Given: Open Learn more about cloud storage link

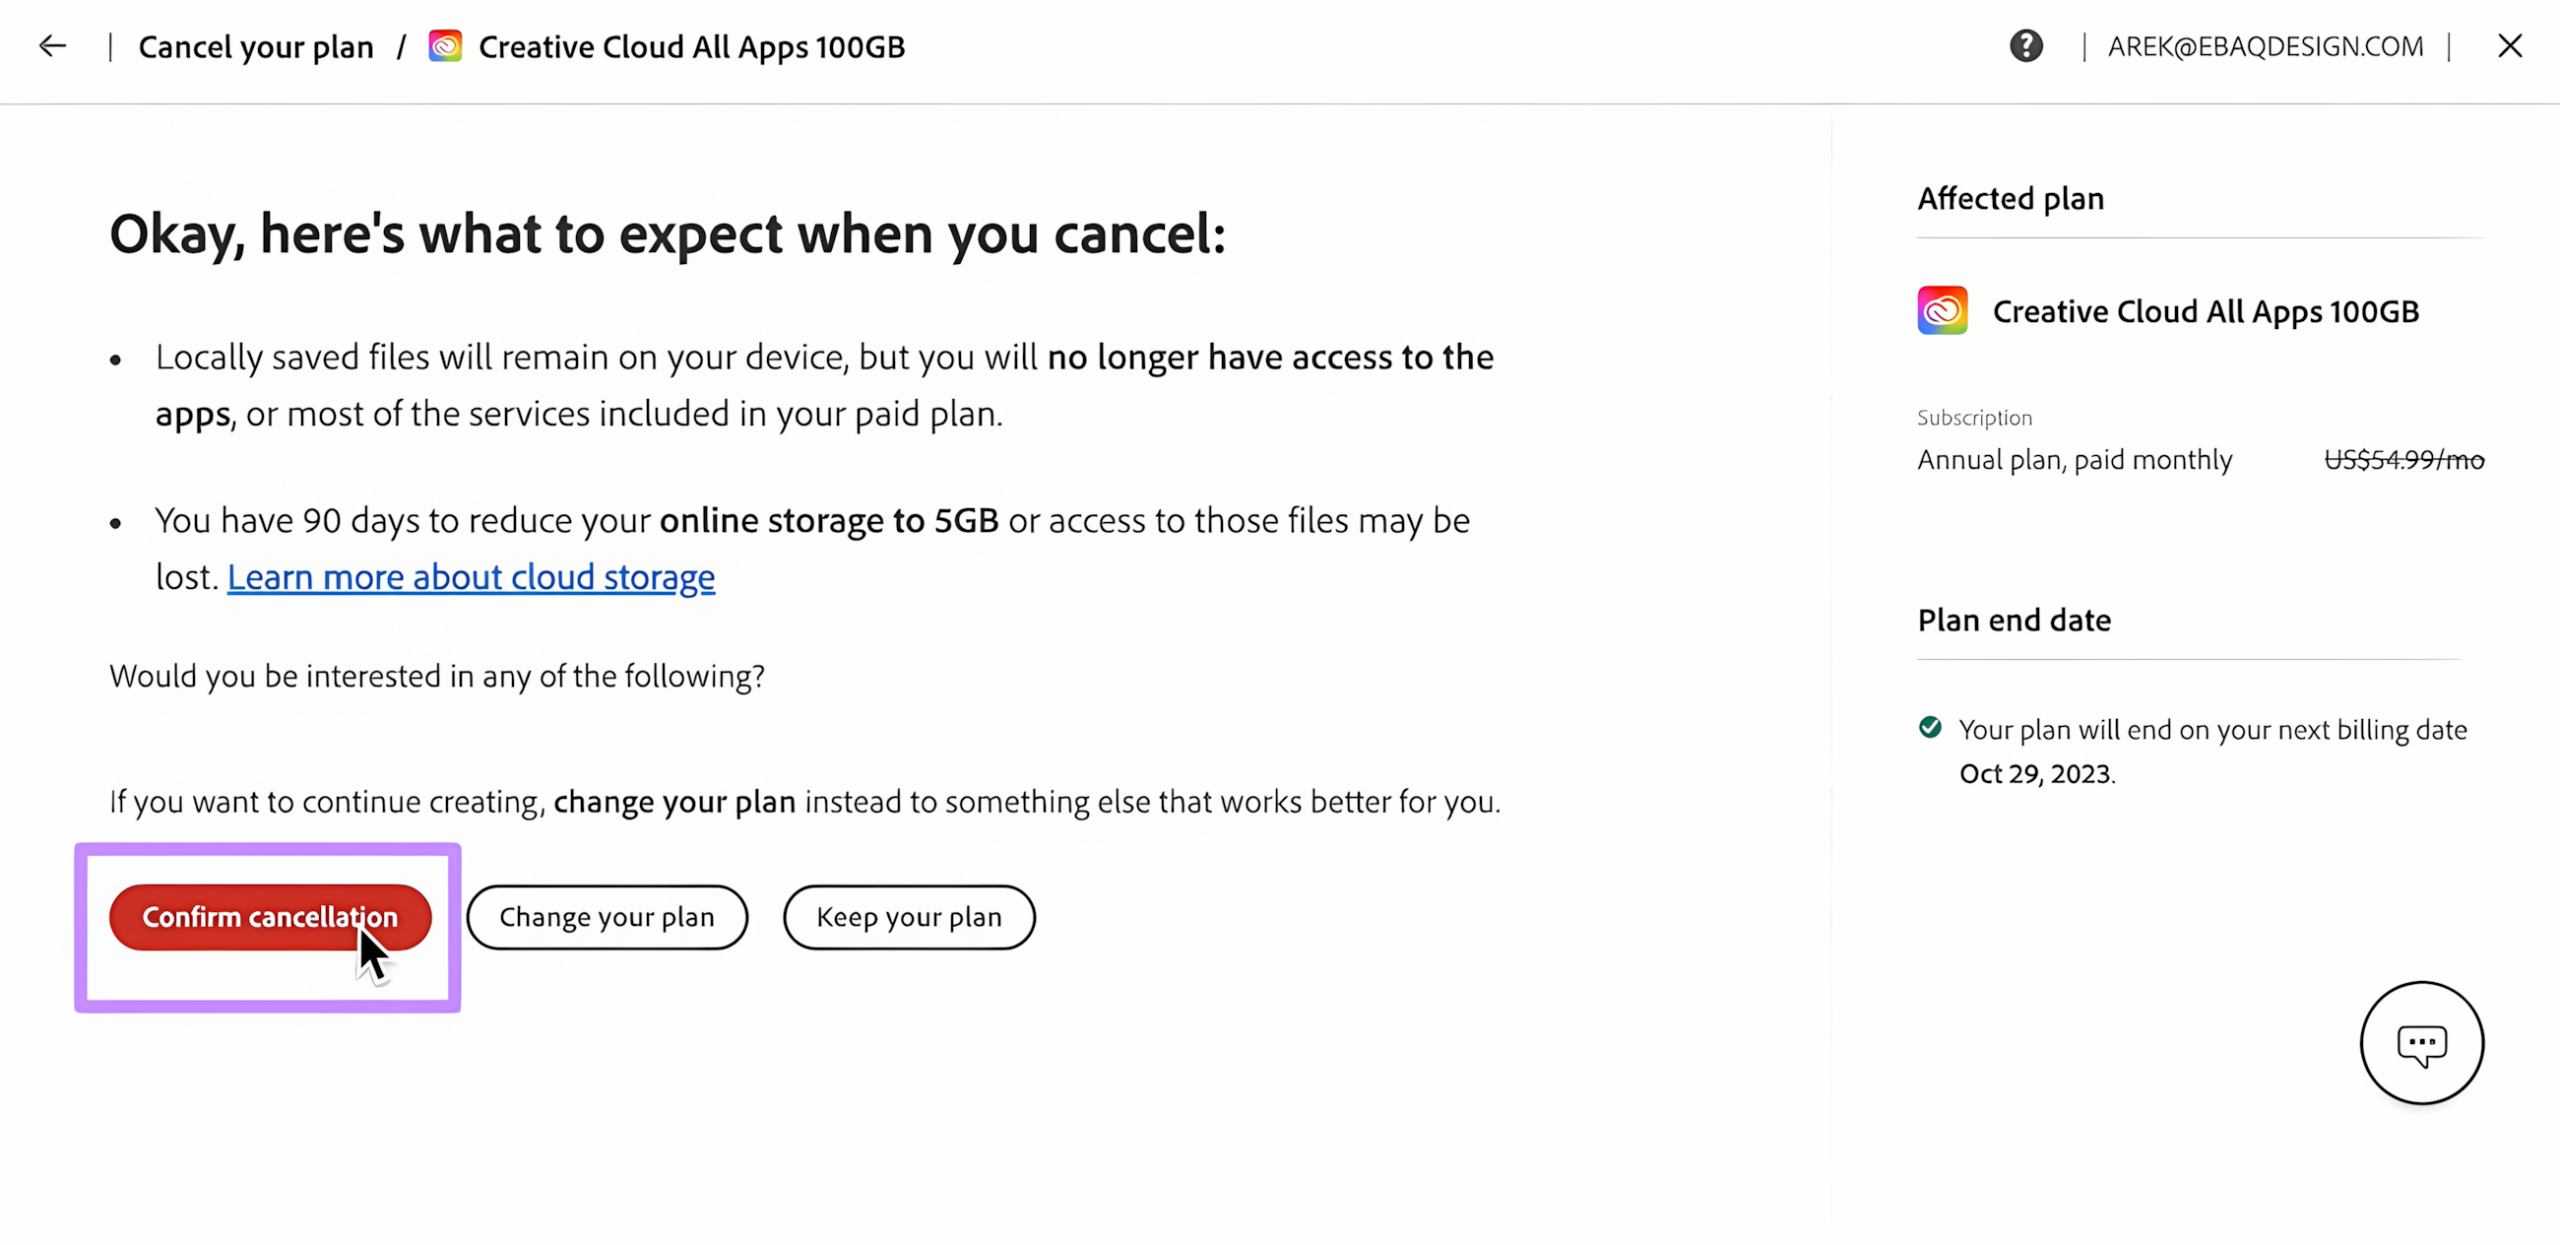Looking at the screenshot, I should point(471,577).
